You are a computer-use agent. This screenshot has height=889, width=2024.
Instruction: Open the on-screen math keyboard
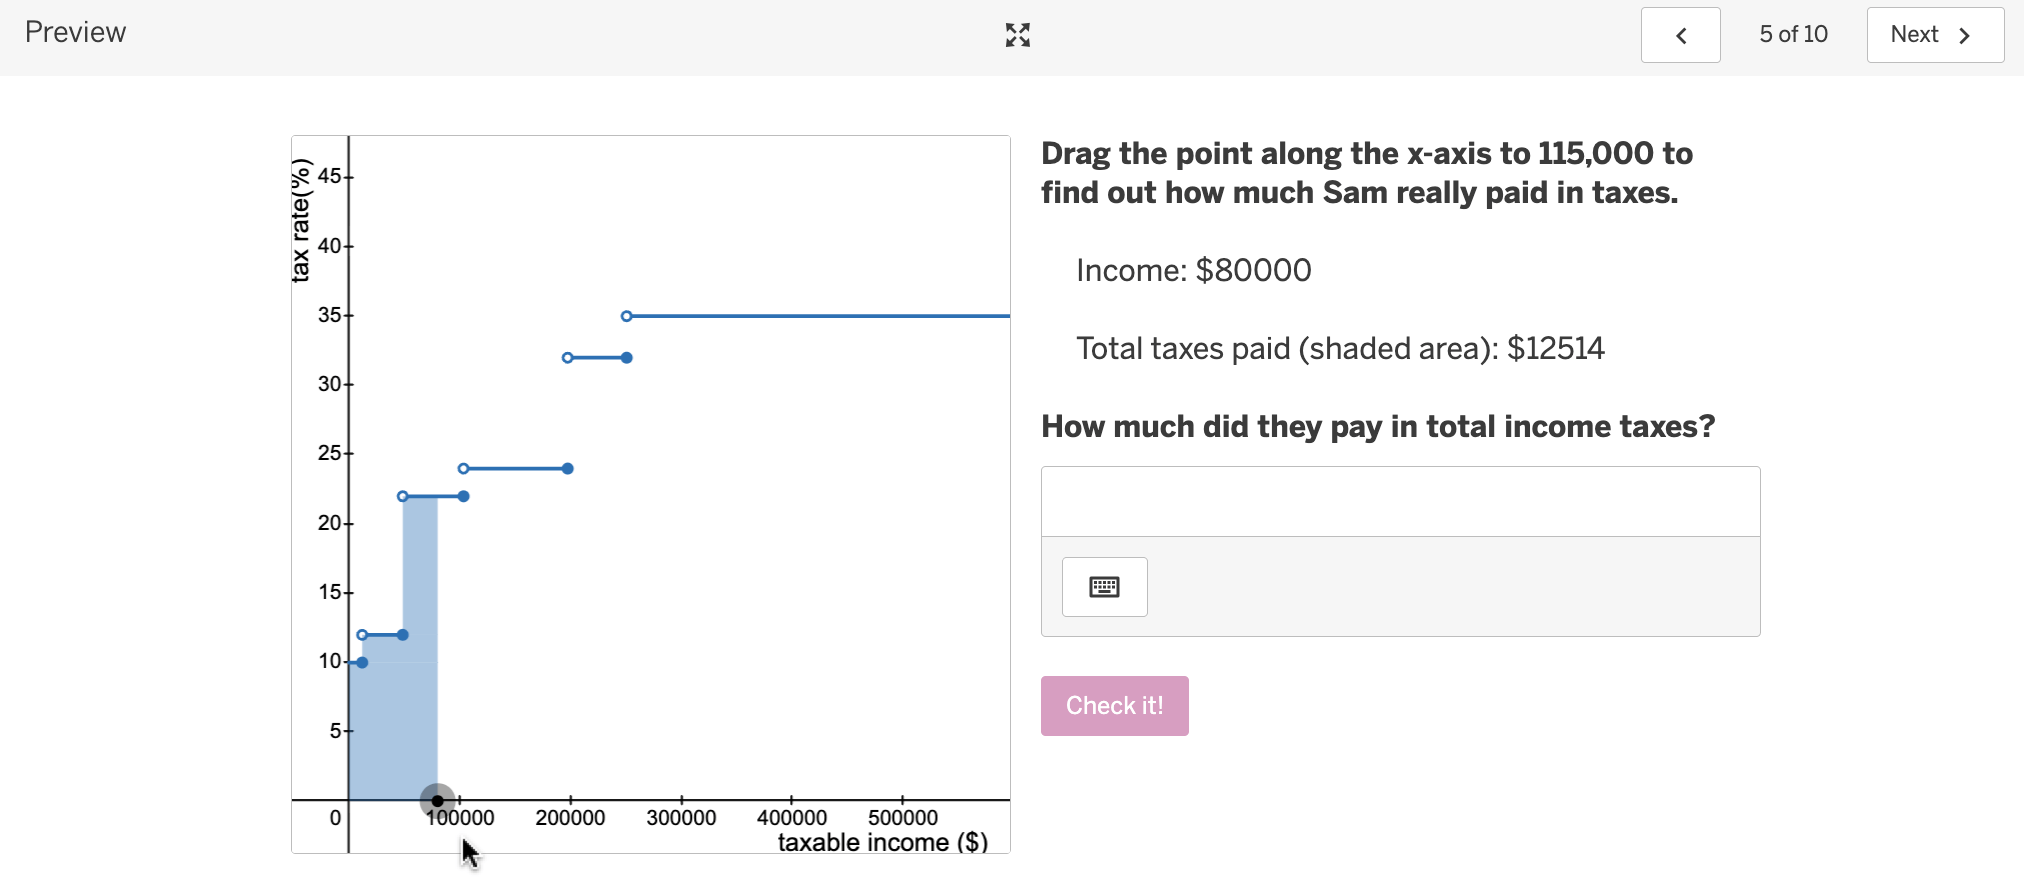pyautogui.click(x=1104, y=587)
